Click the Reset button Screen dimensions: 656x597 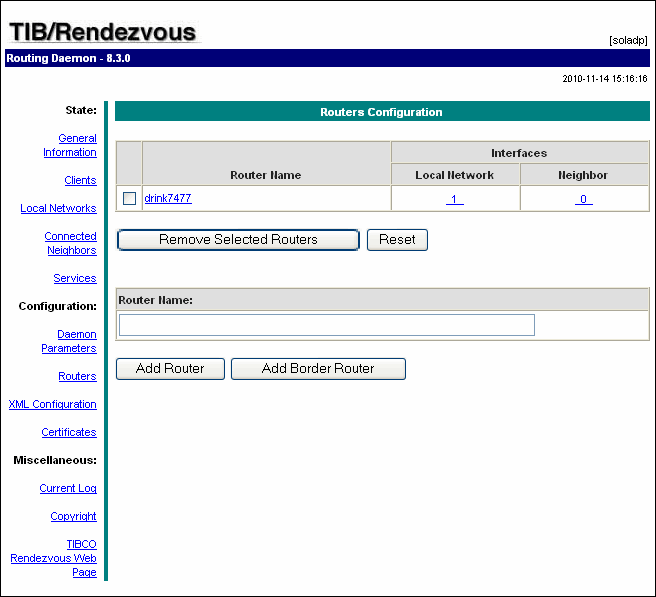397,240
